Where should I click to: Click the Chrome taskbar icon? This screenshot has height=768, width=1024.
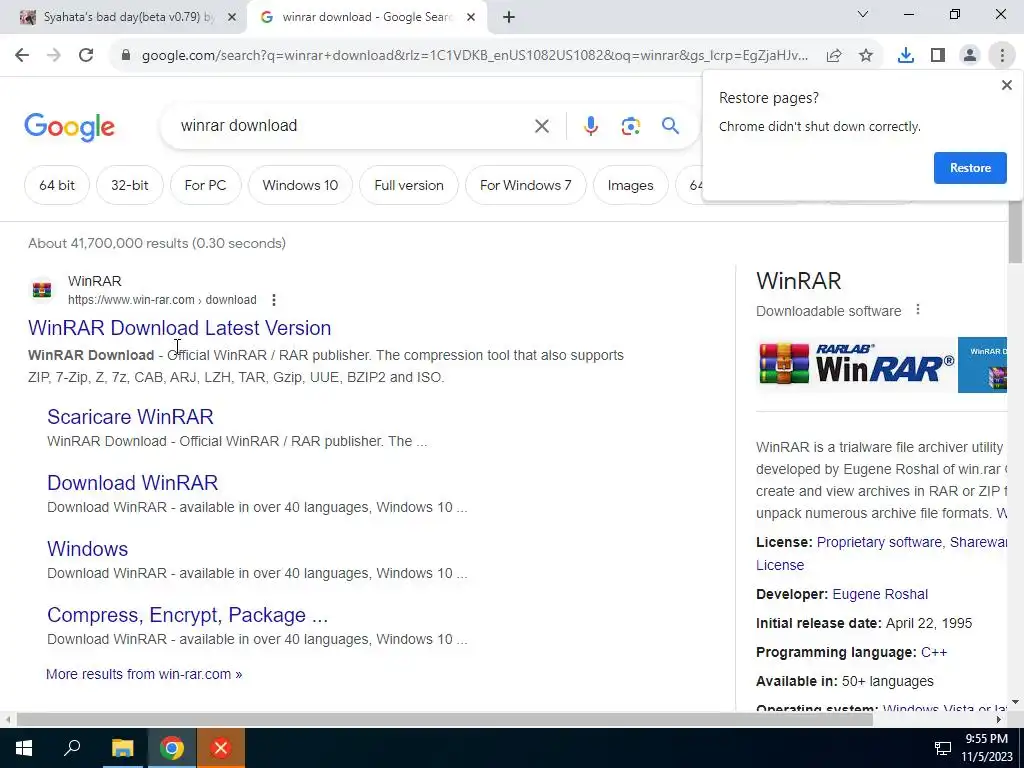coord(172,748)
